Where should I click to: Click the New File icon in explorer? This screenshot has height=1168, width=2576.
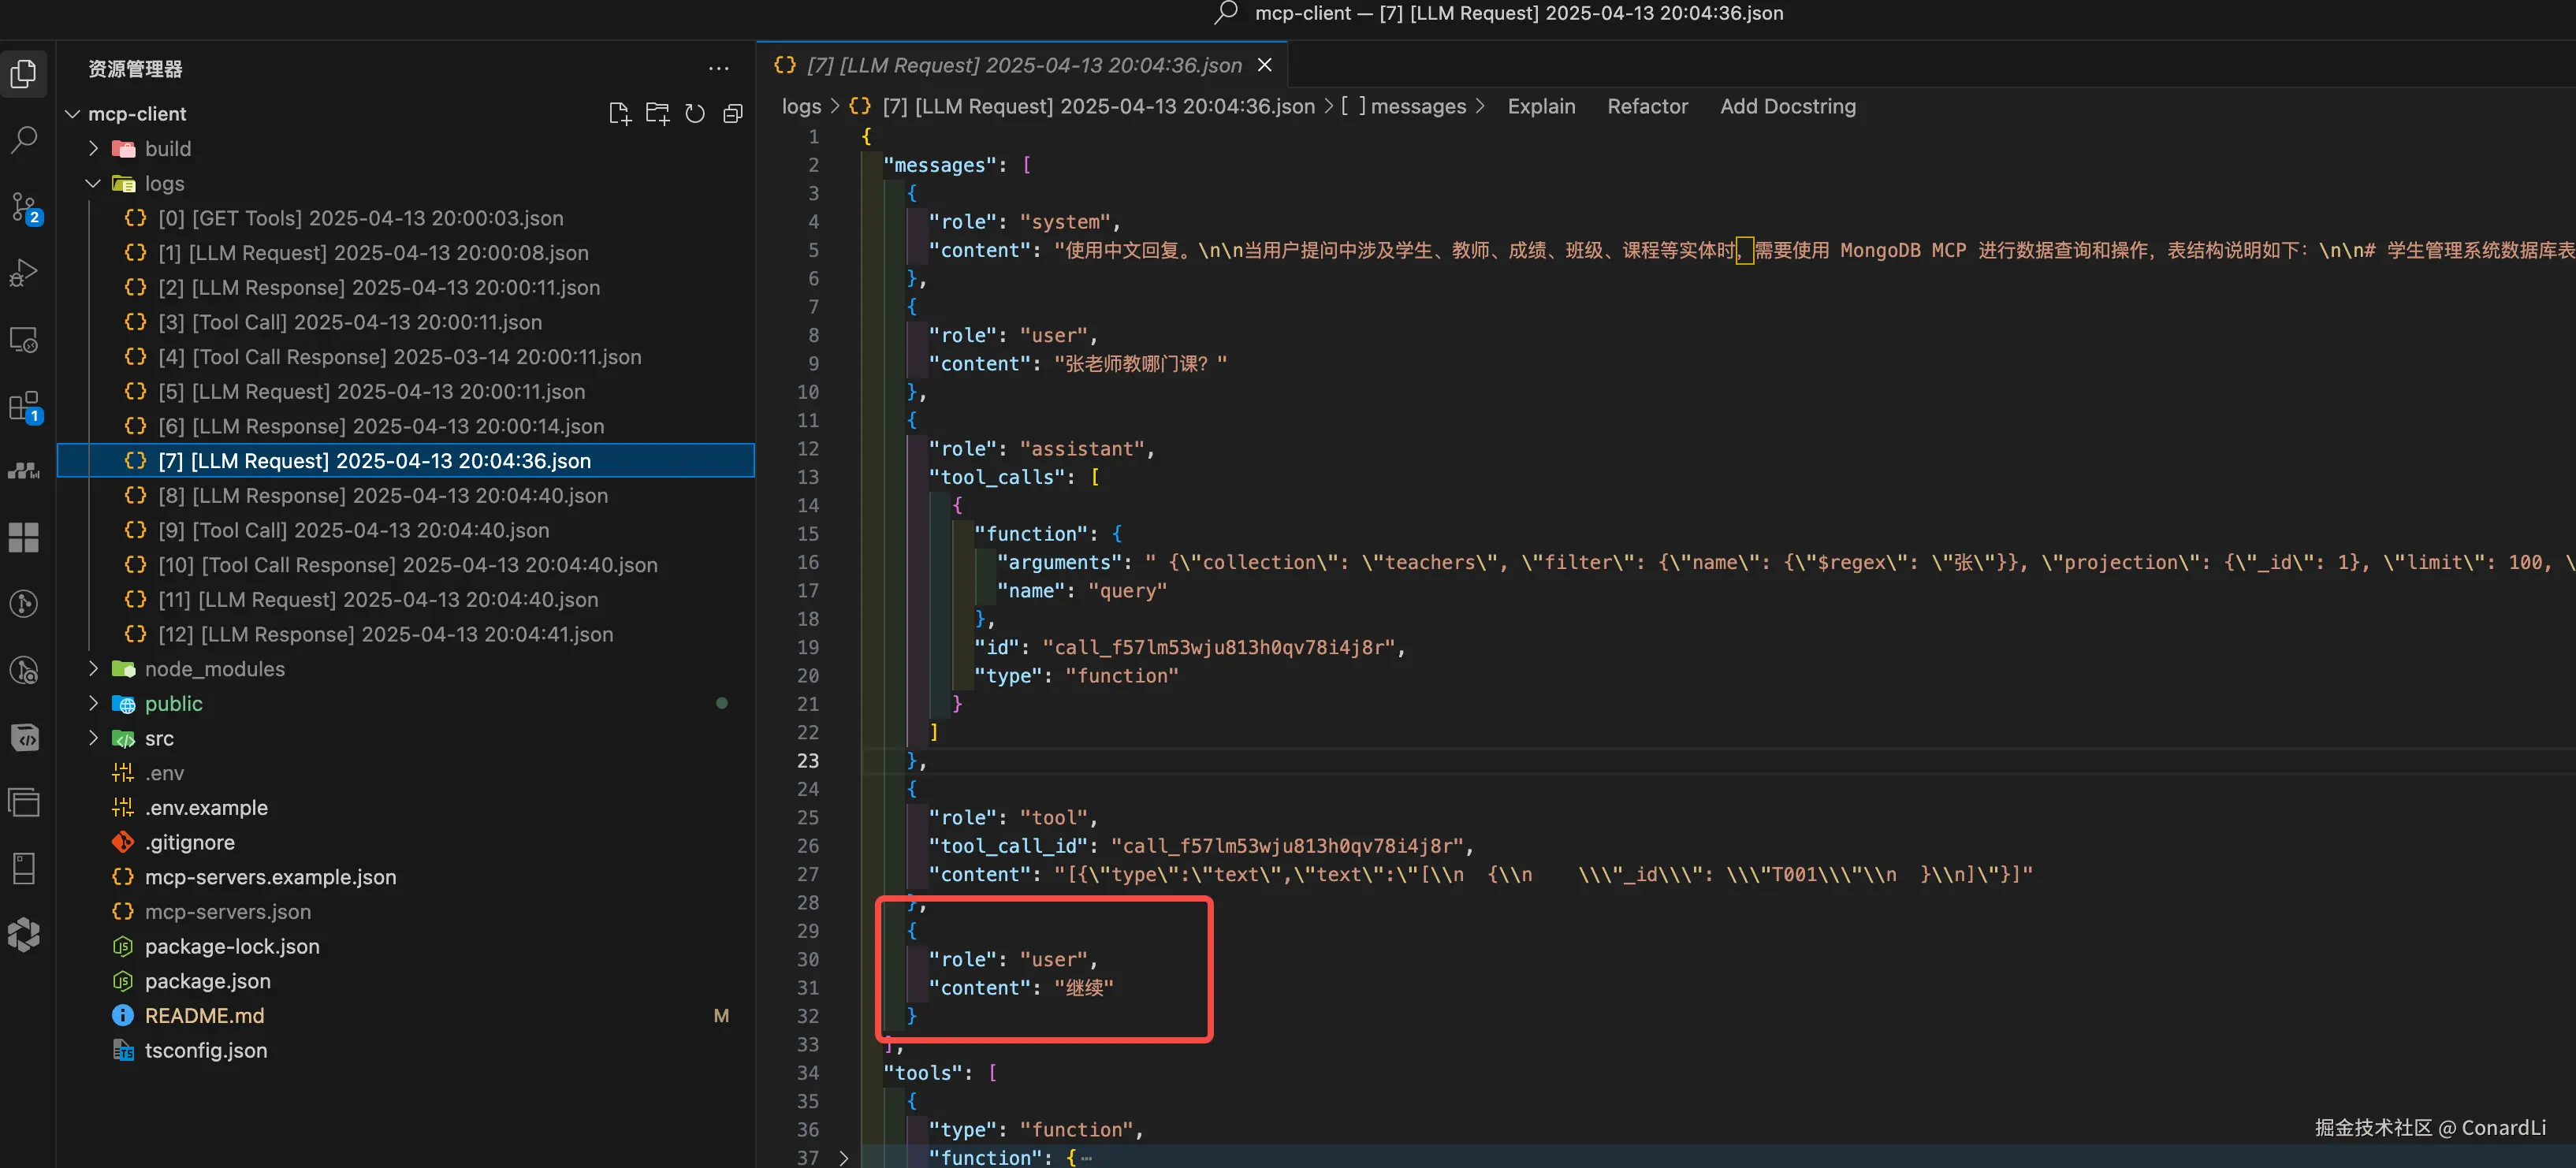point(619,114)
